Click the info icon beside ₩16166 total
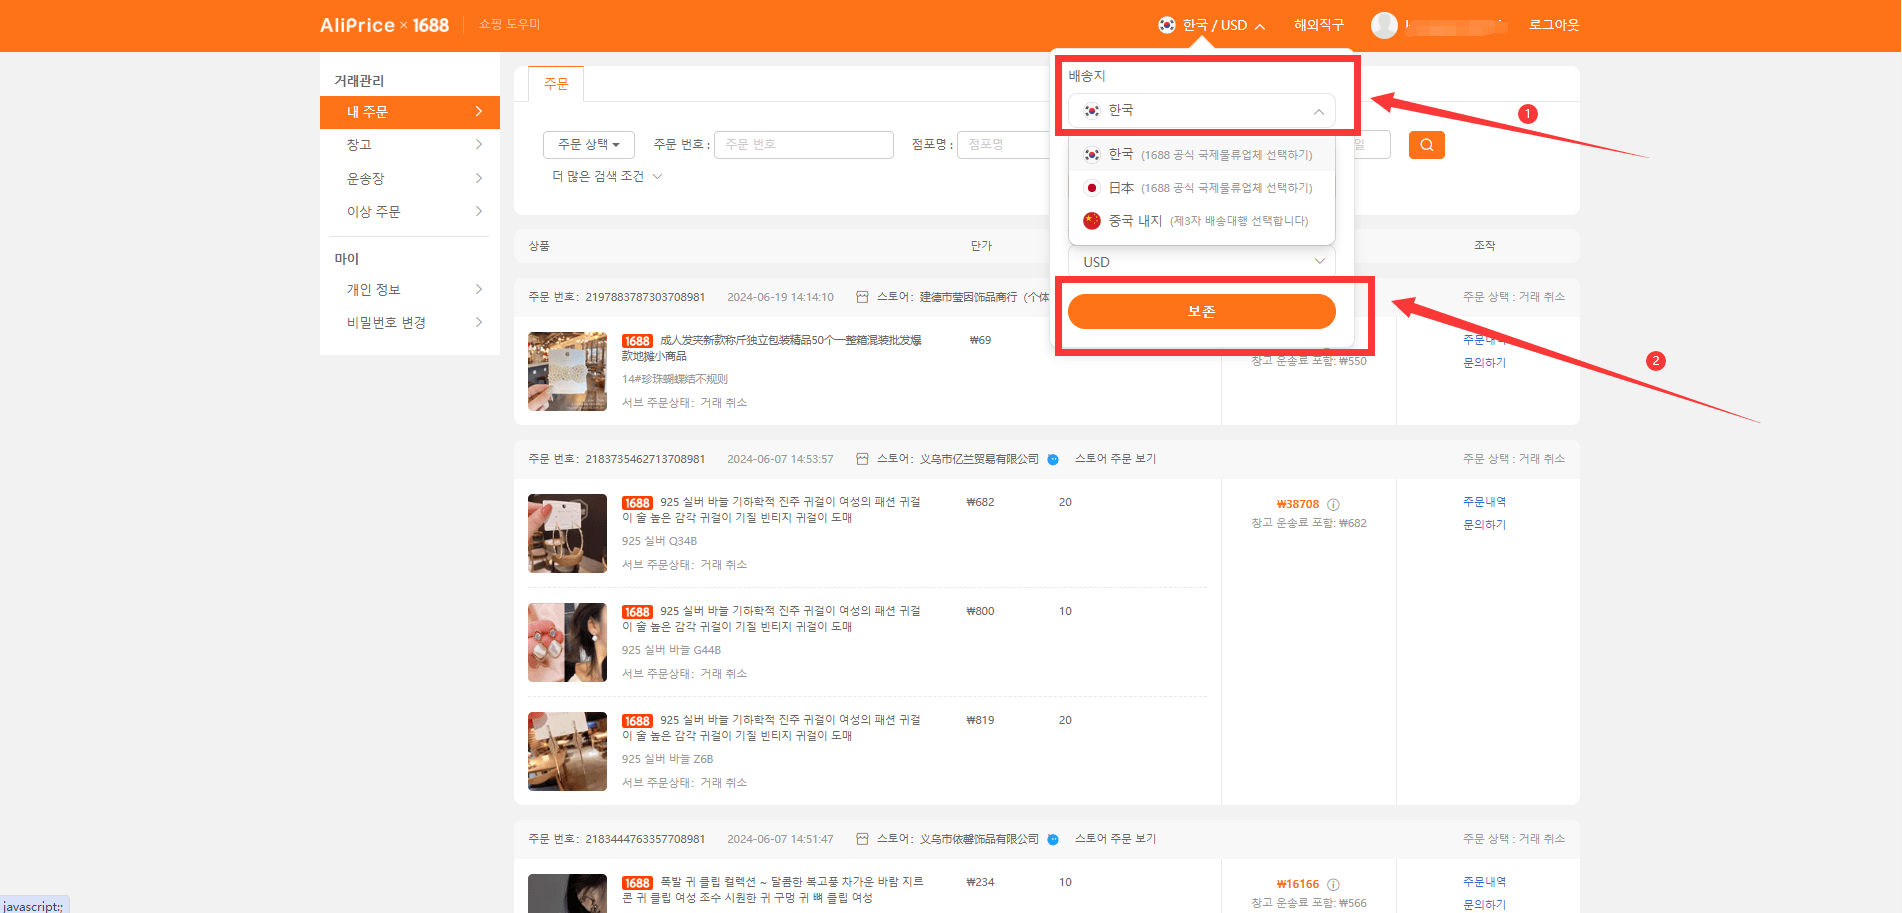 [1333, 885]
